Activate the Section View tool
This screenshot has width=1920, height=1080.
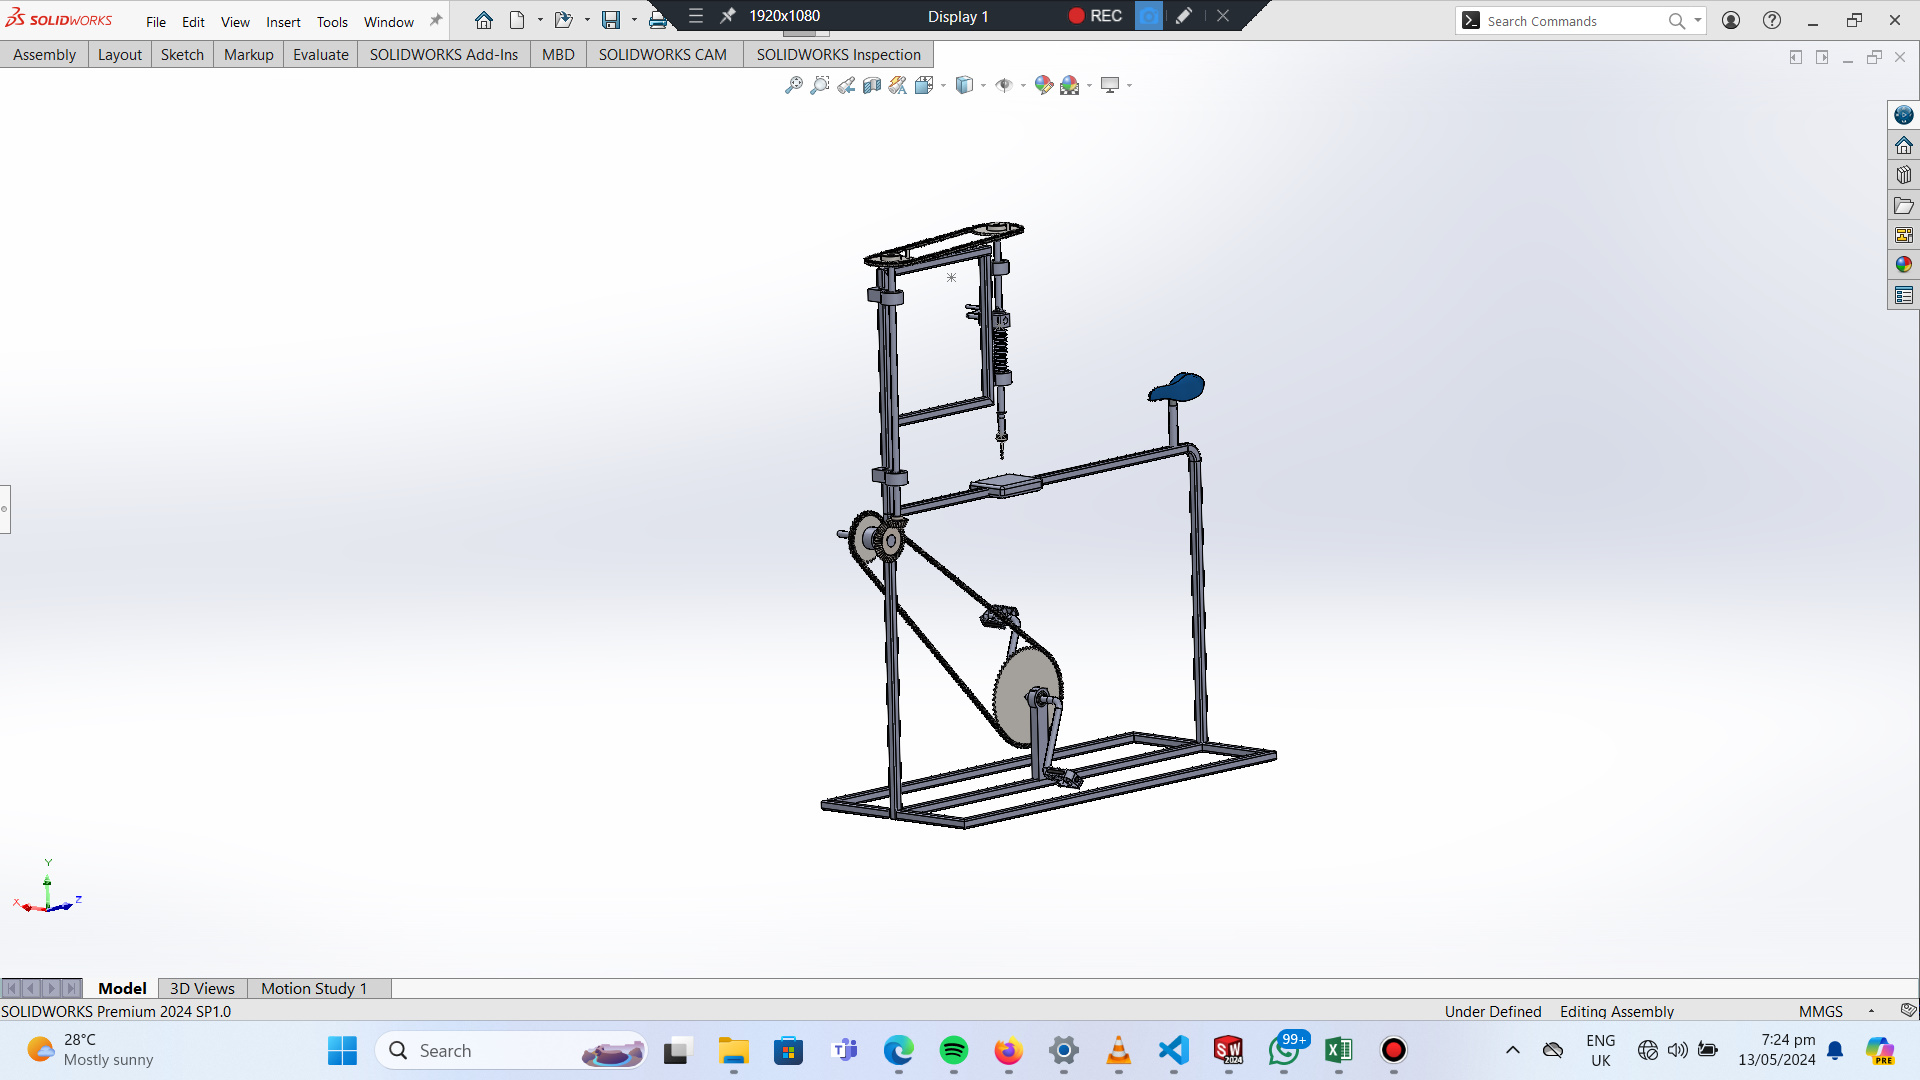872,85
